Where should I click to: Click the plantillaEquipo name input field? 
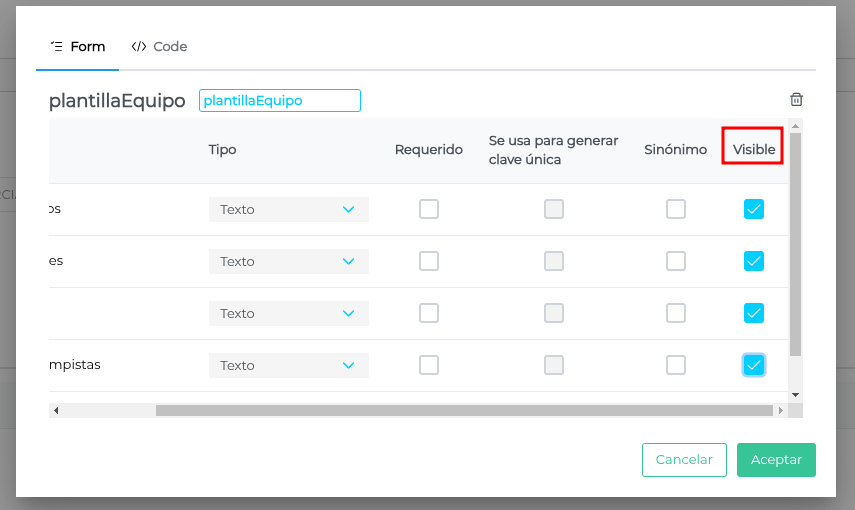280,100
